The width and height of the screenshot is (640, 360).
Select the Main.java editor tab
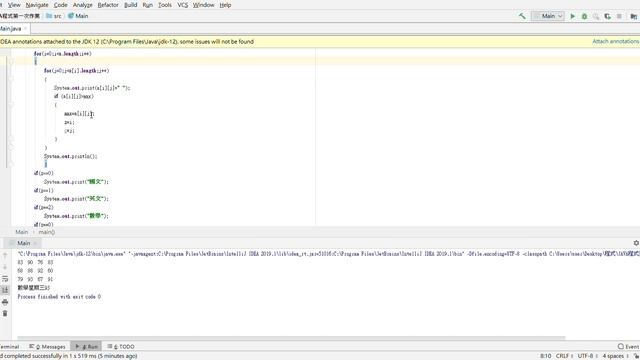tap(11, 29)
